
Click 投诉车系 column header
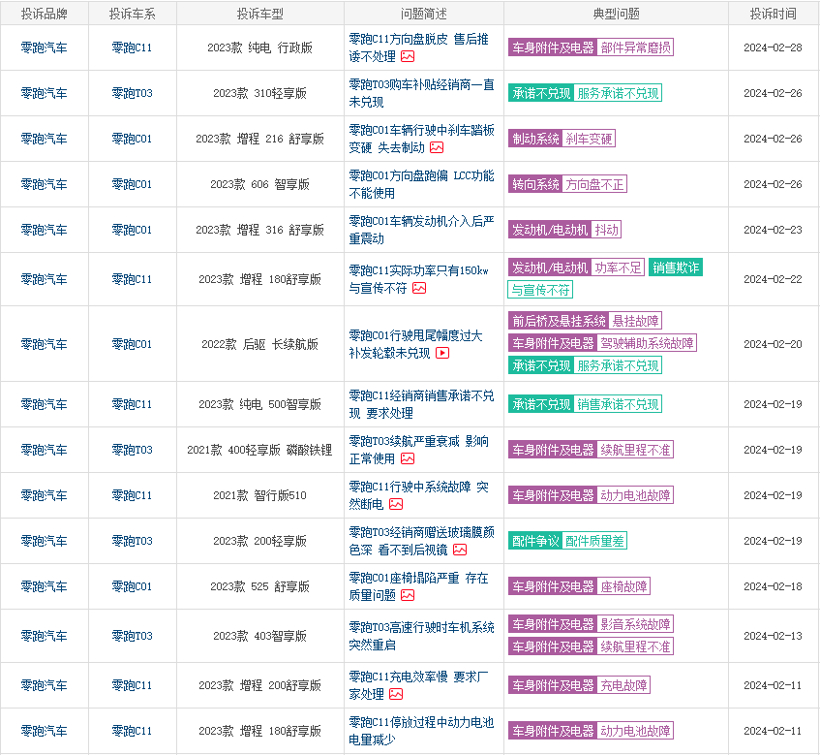pyautogui.click(x=132, y=14)
